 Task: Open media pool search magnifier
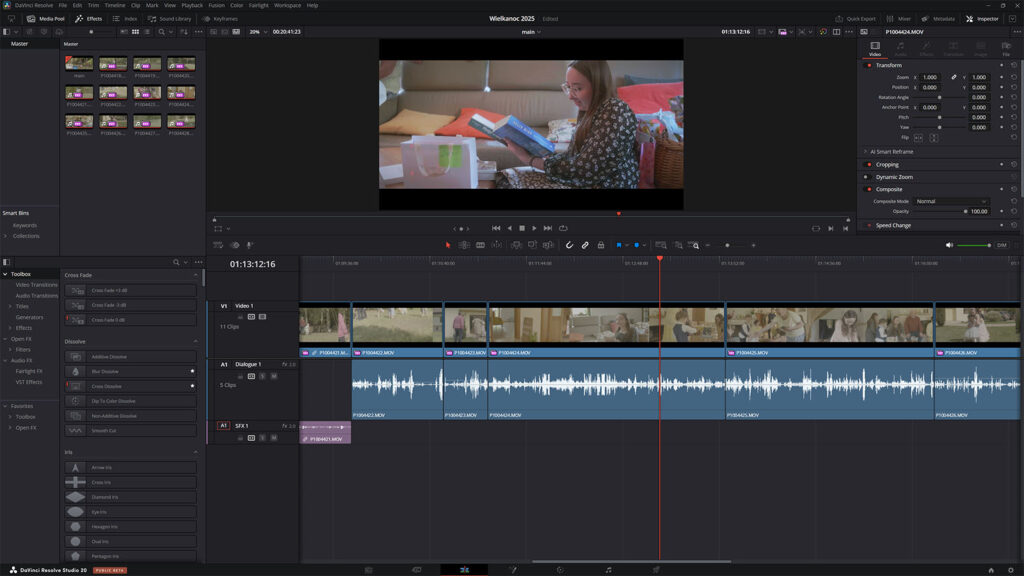(161, 31)
